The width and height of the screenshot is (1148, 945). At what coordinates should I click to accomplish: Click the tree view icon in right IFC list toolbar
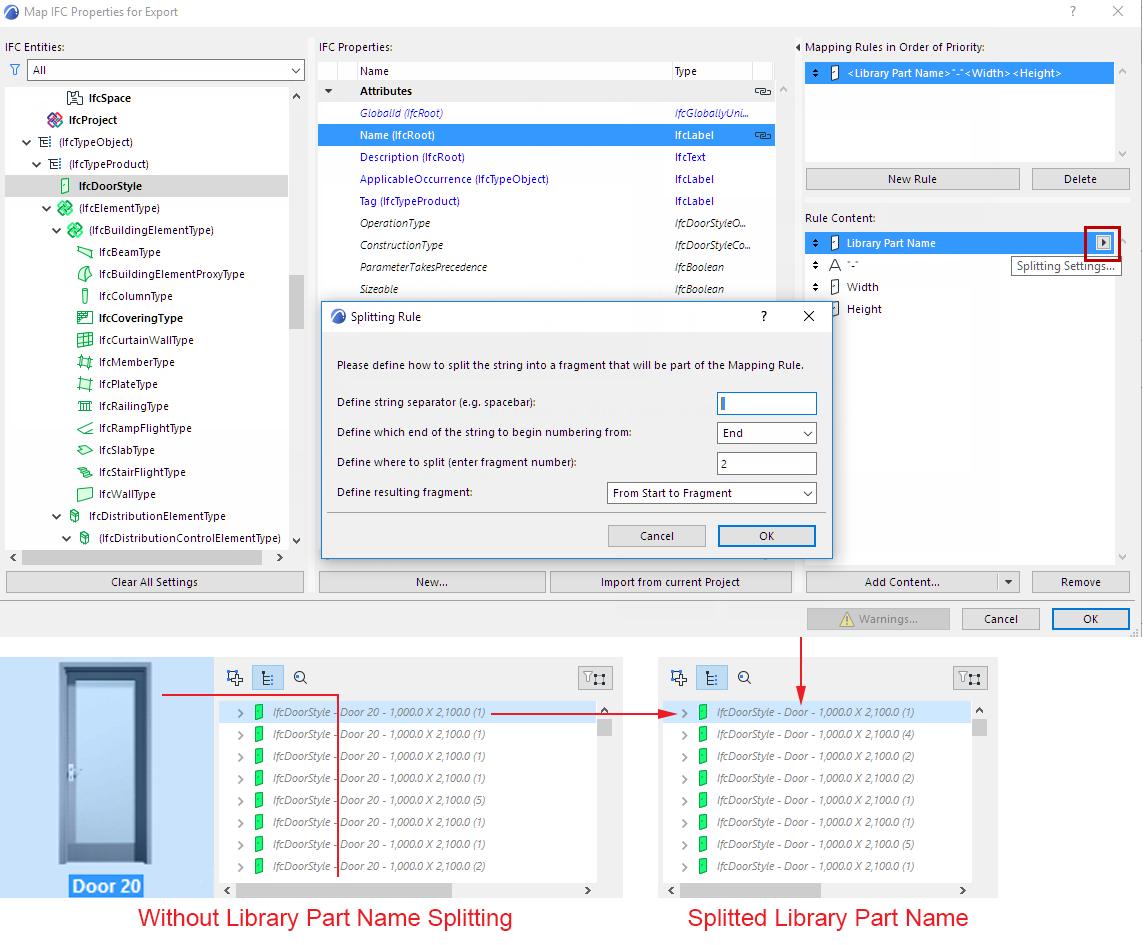[712, 678]
